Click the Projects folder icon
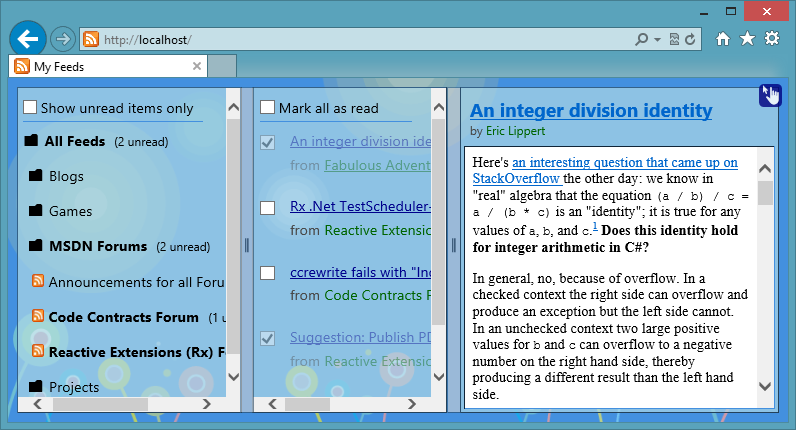This screenshot has height=430, width=796. click(36, 386)
